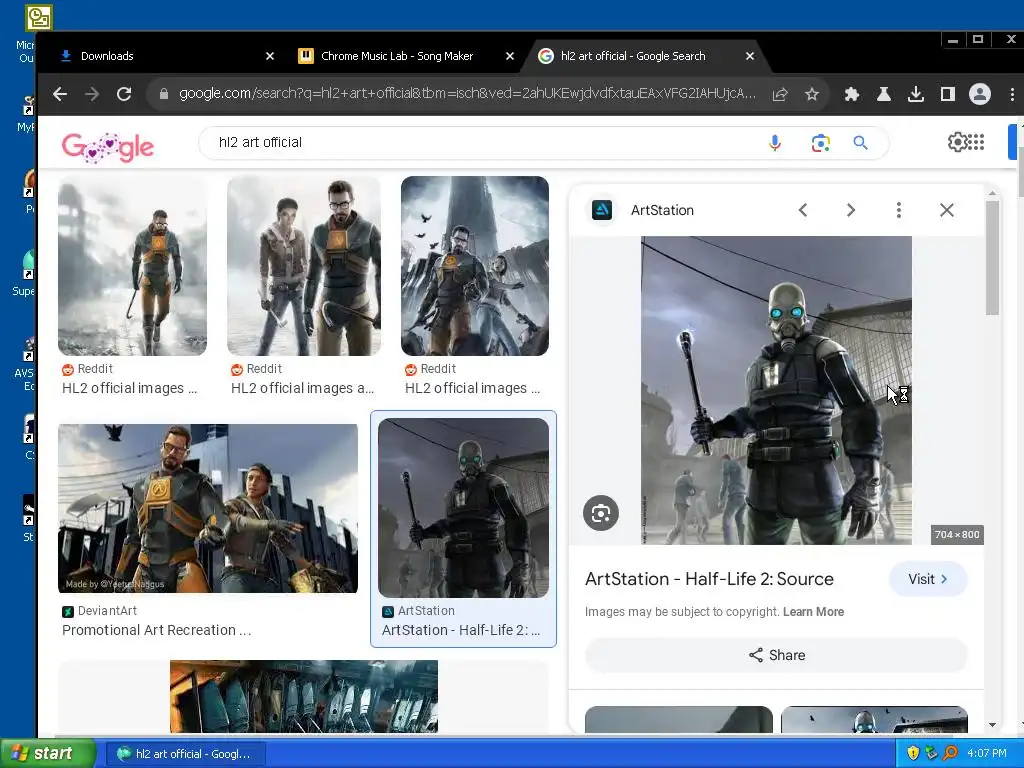This screenshot has width=1024, height=768.
Task: Select ArtStation Combine soldier thumbnail in results
Action: [464, 508]
